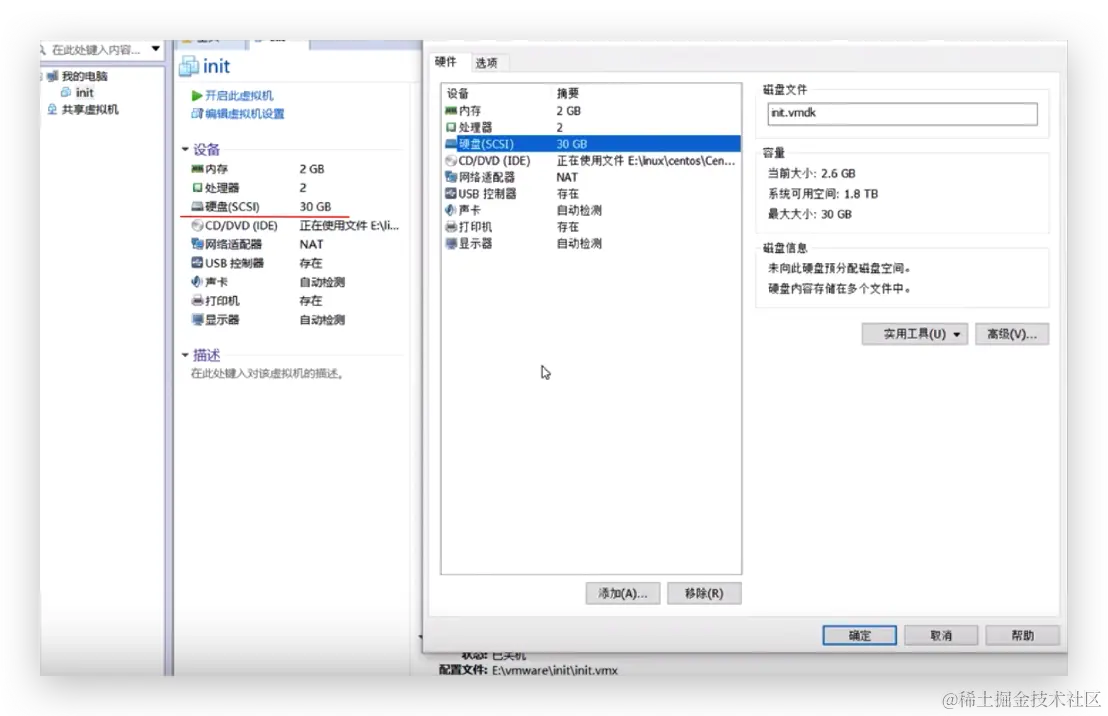
Task: Click the USB controller icon in settings dialog
Action: pyautogui.click(x=451, y=193)
